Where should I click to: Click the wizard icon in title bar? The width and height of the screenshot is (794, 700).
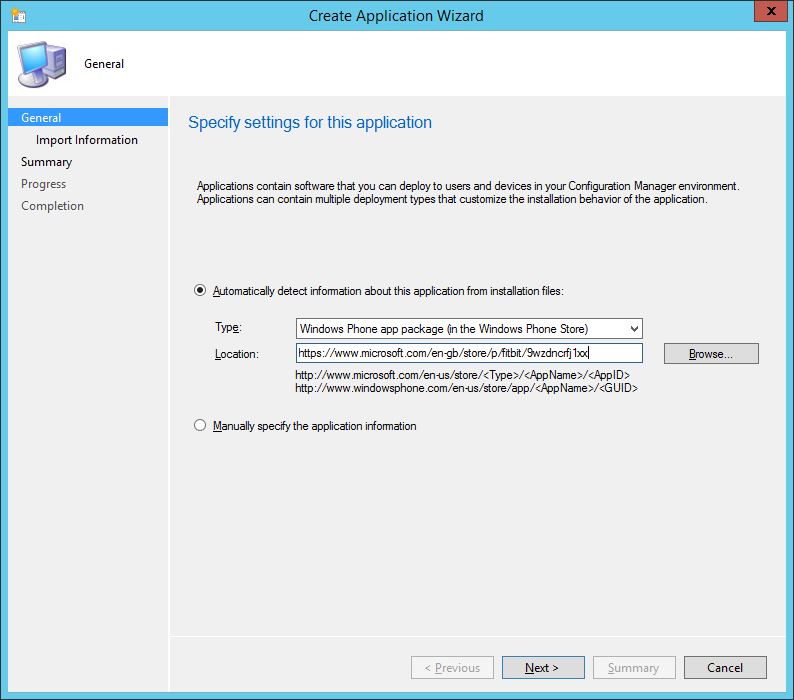point(19,16)
